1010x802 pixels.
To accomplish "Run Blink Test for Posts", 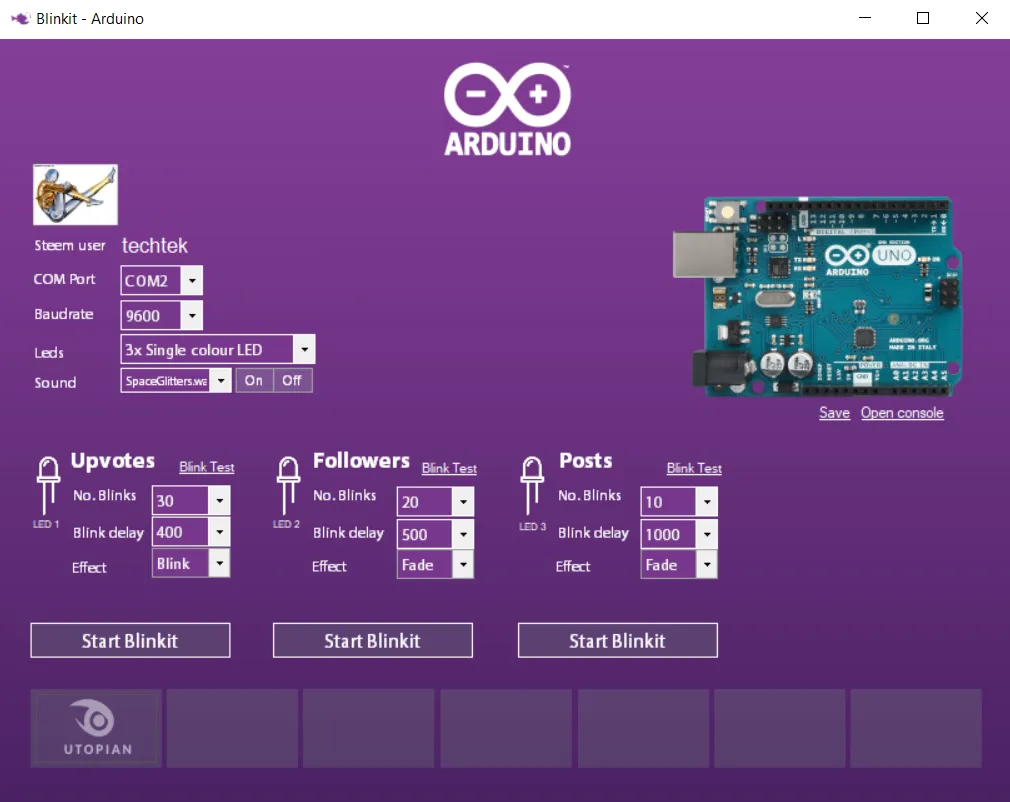I will pos(694,468).
